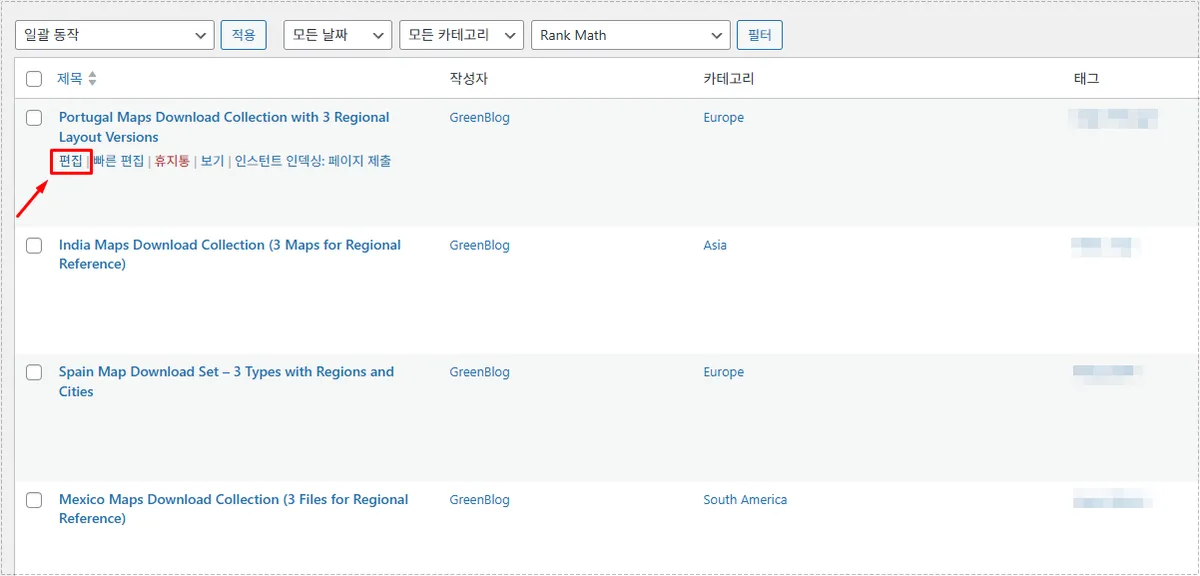1200x576 pixels.
Task: Click the 필터 filter button
Action: tap(759, 35)
